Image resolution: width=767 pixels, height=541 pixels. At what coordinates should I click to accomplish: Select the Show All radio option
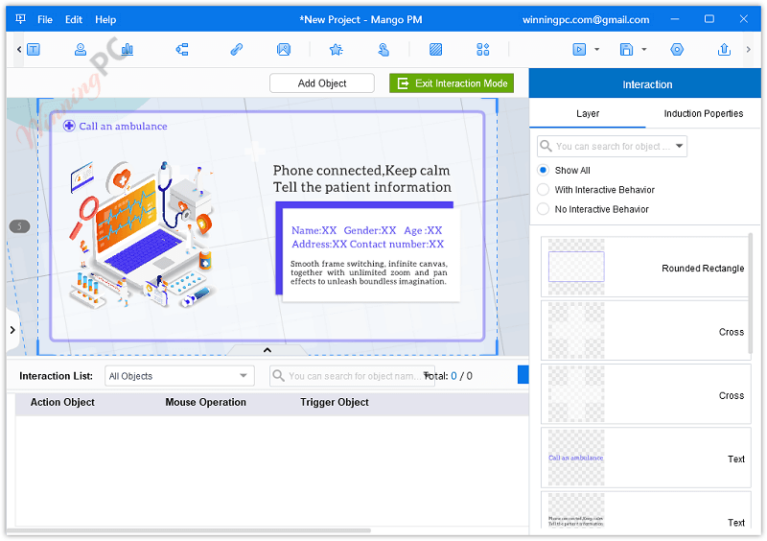pyautogui.click(x=543, y=170)
